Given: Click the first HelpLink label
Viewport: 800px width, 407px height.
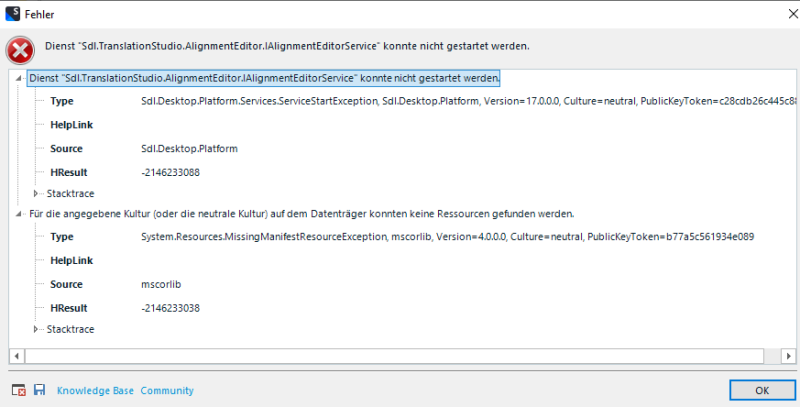Looking at the screenshot, I should (71, 125).
